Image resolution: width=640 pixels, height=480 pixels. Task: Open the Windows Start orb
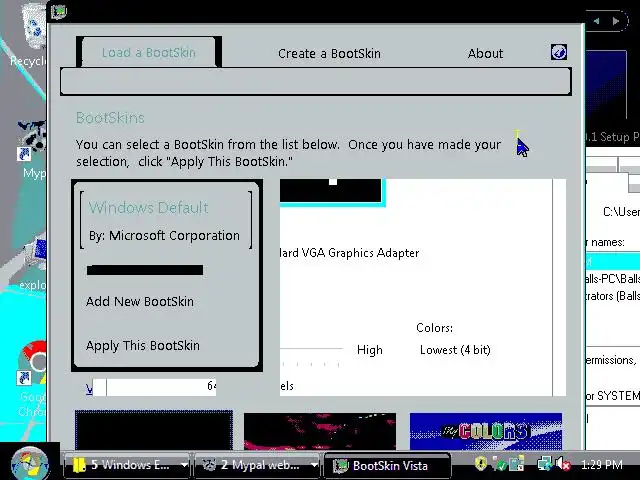30,464
